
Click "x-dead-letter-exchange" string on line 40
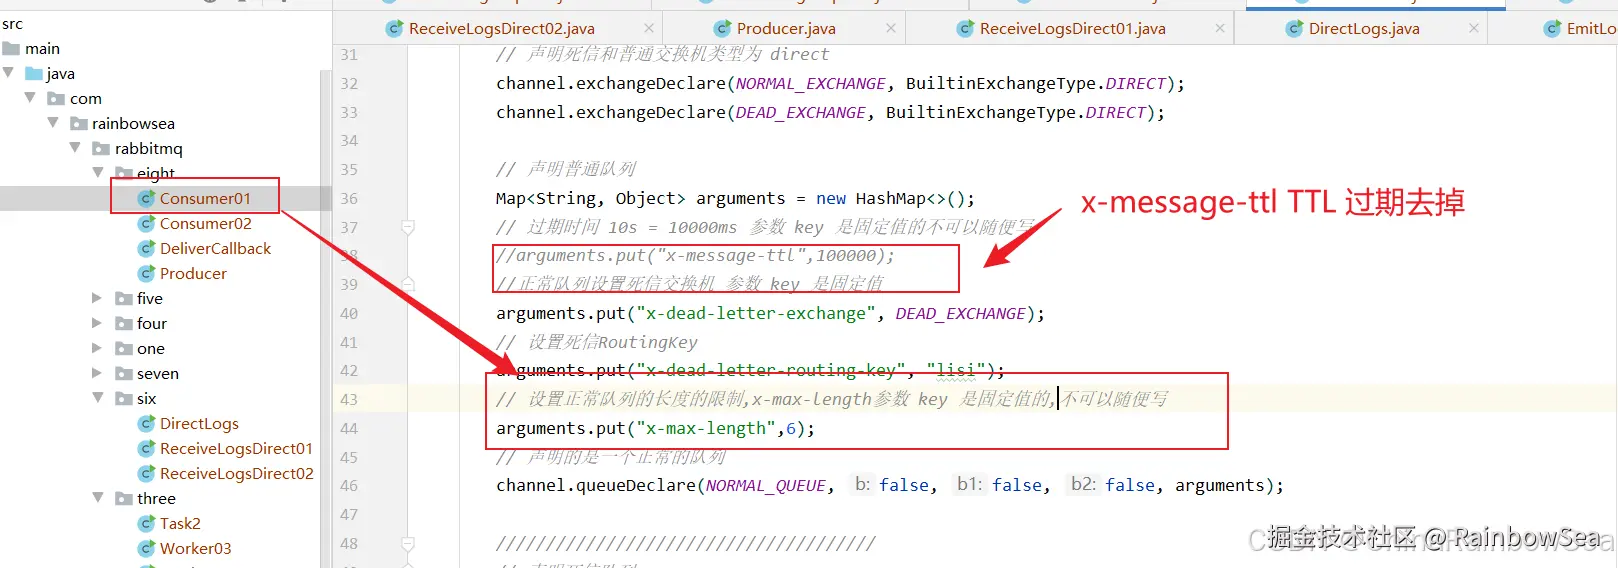756,313
